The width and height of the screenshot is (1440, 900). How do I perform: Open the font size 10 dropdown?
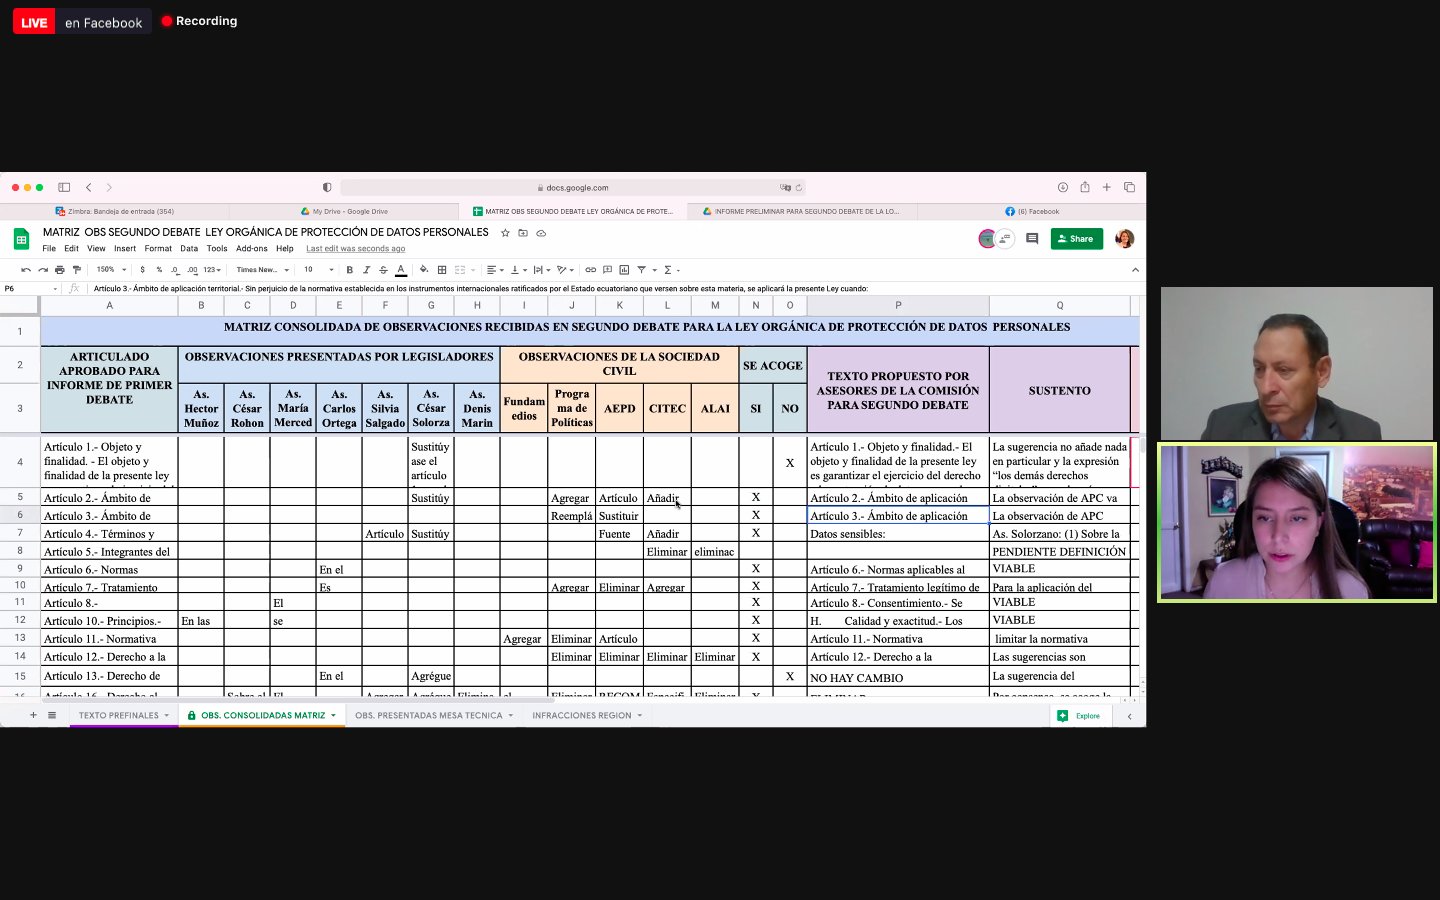(x=316, y=270)
